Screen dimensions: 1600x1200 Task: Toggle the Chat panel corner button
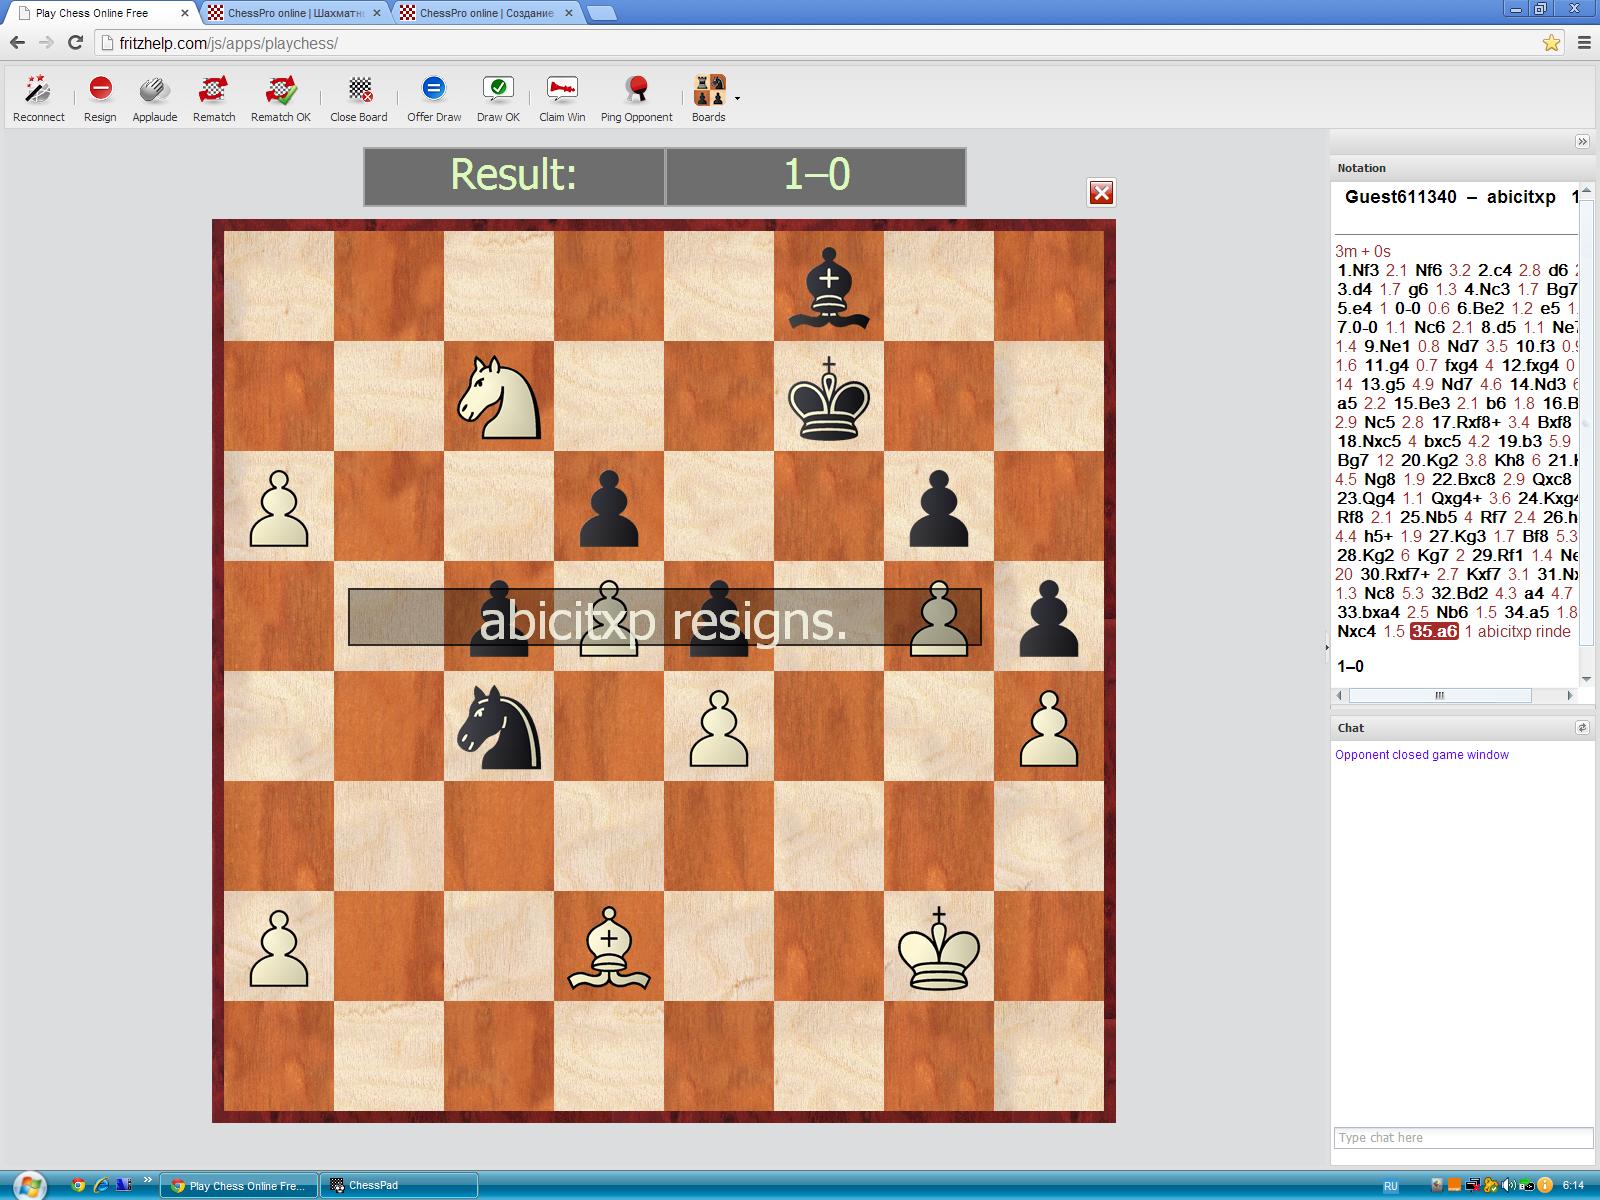tap(1582, 728)
